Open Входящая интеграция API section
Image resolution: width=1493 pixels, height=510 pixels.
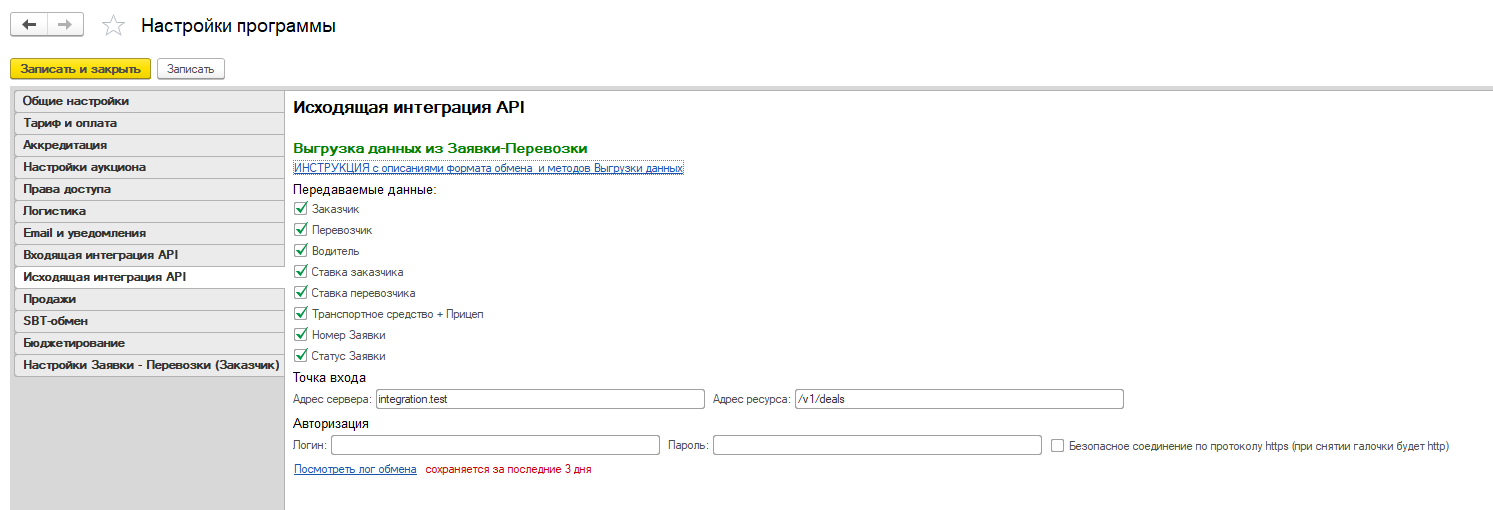pyautogui.click(x=149, y=255)
